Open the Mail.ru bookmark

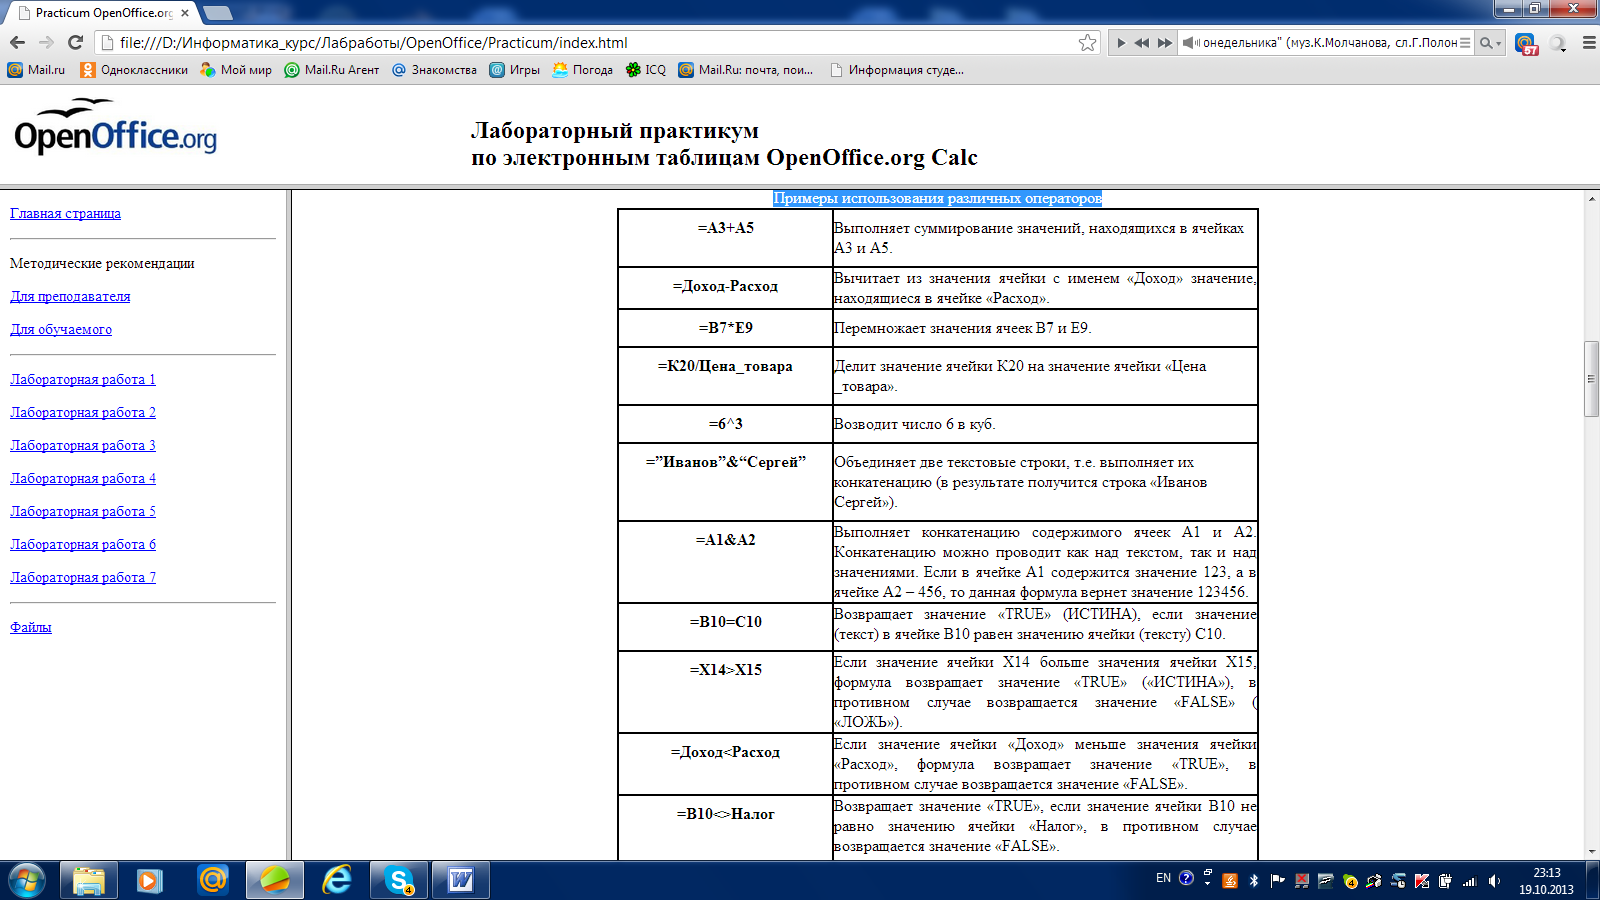click(36, 70)
